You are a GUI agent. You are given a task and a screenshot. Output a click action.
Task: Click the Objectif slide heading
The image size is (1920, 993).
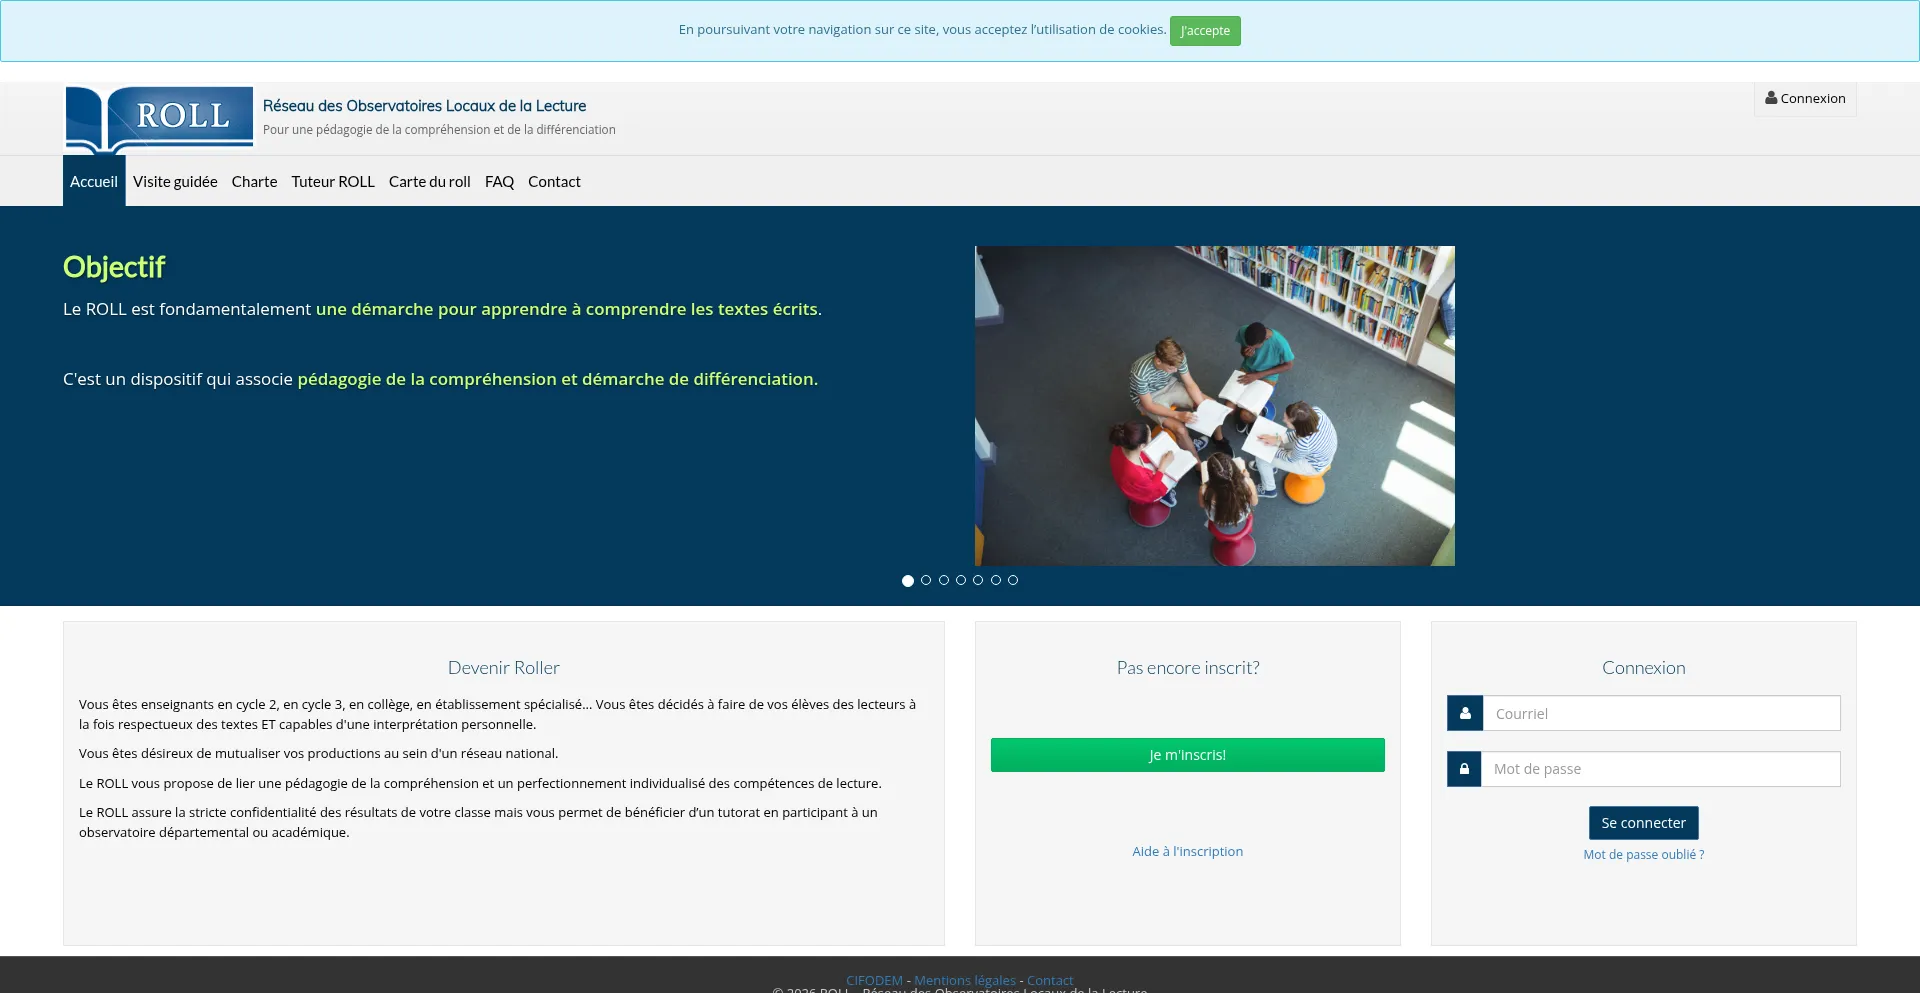(x=114, y=267)
